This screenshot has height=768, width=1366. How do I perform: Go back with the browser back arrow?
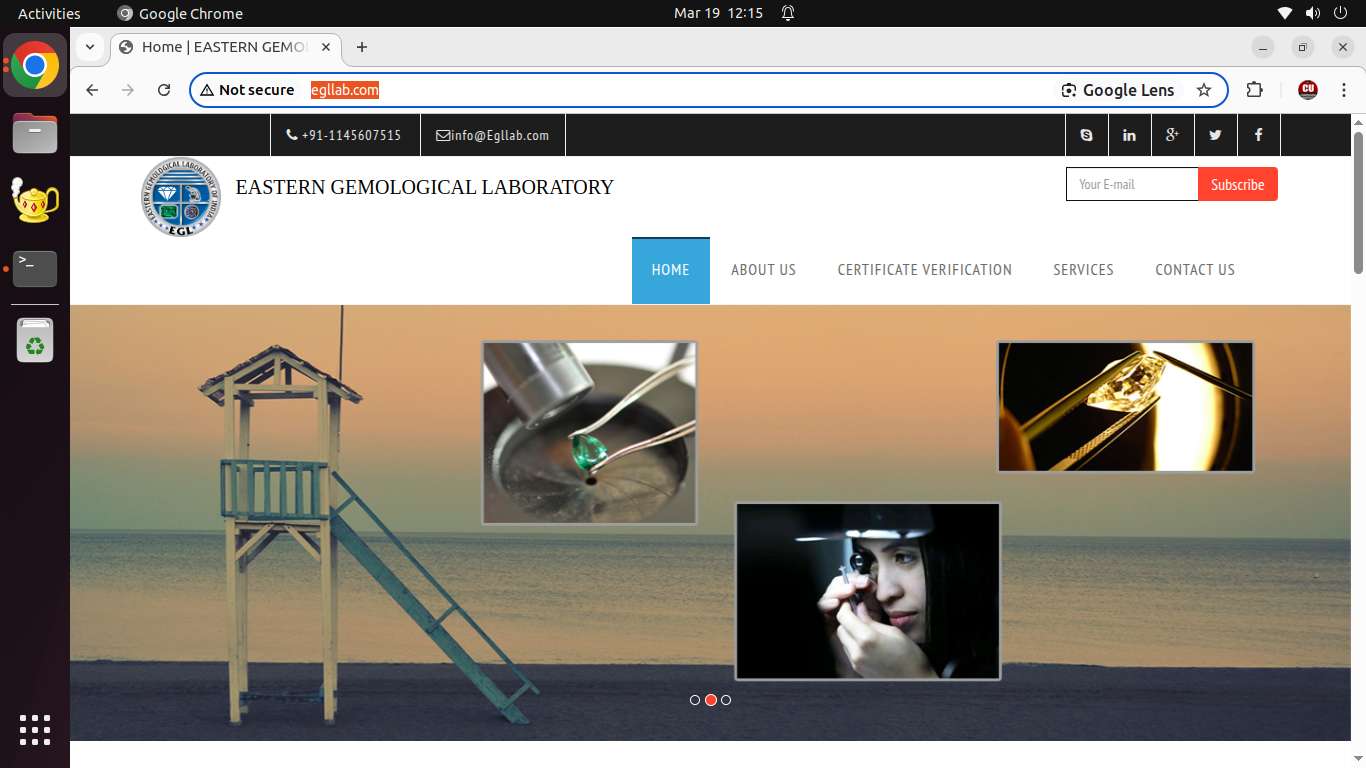tap(92, 90)
